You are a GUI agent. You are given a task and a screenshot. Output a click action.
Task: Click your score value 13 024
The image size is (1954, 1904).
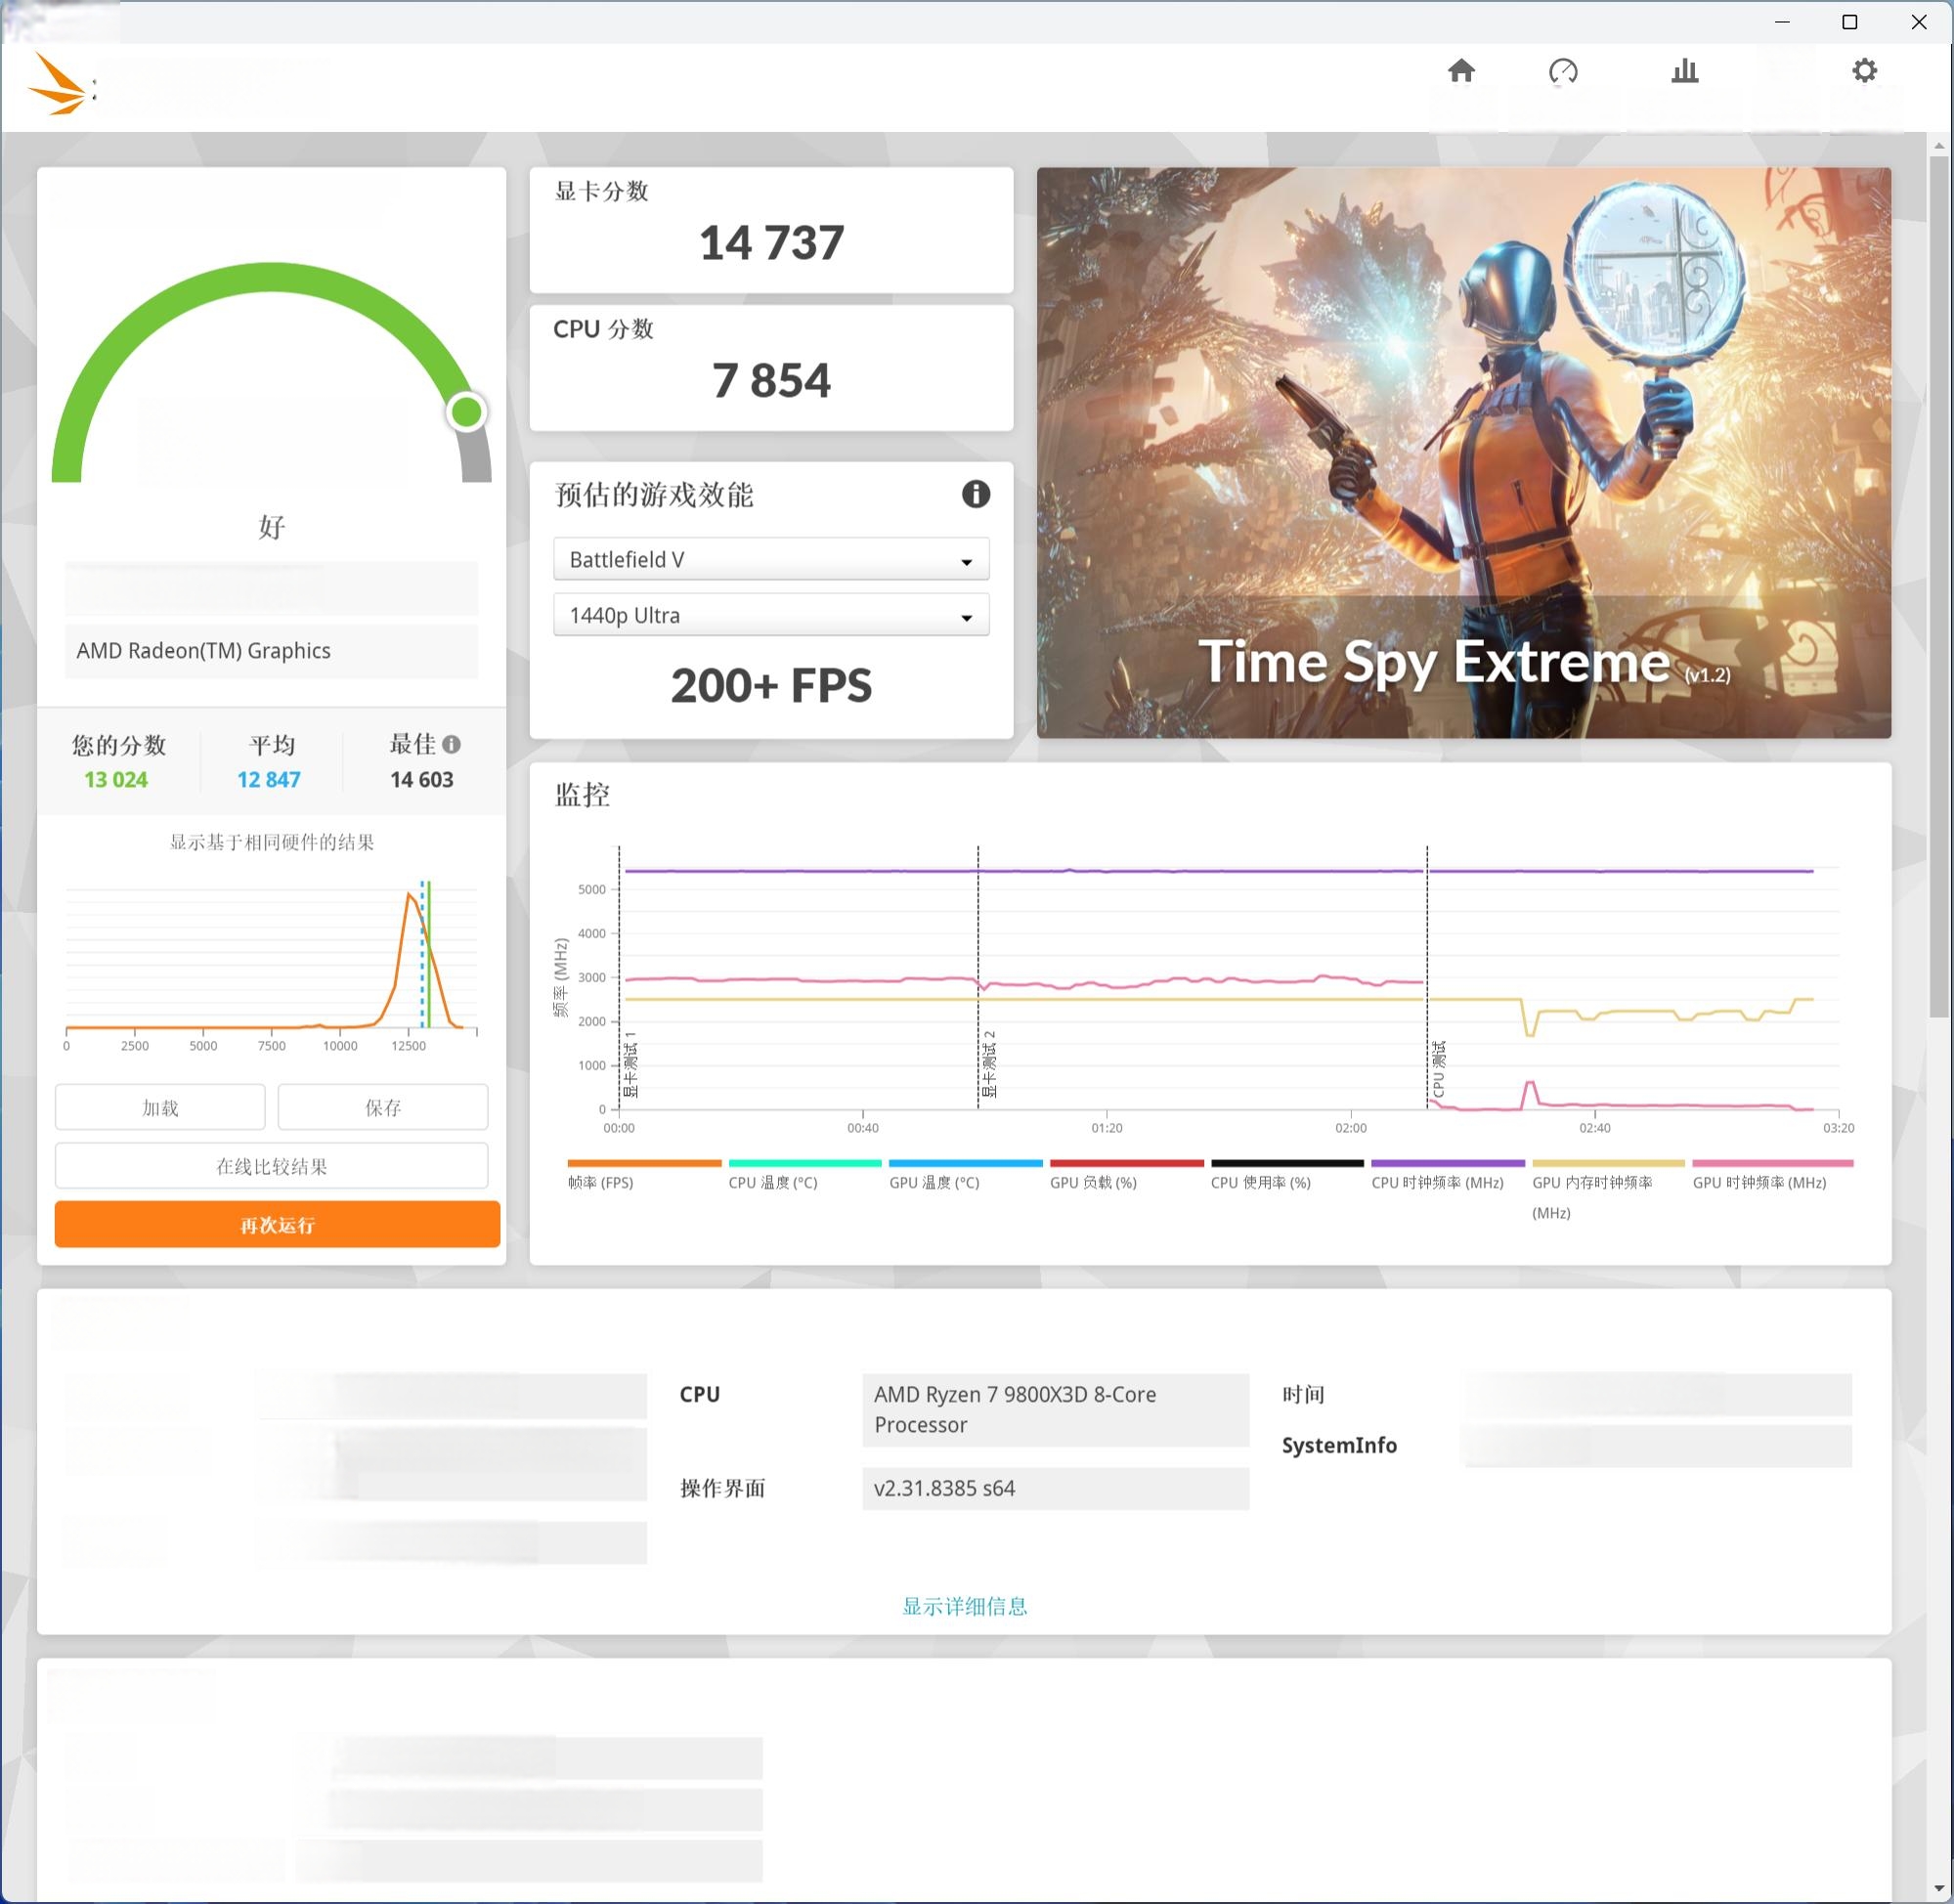(116, 780)
